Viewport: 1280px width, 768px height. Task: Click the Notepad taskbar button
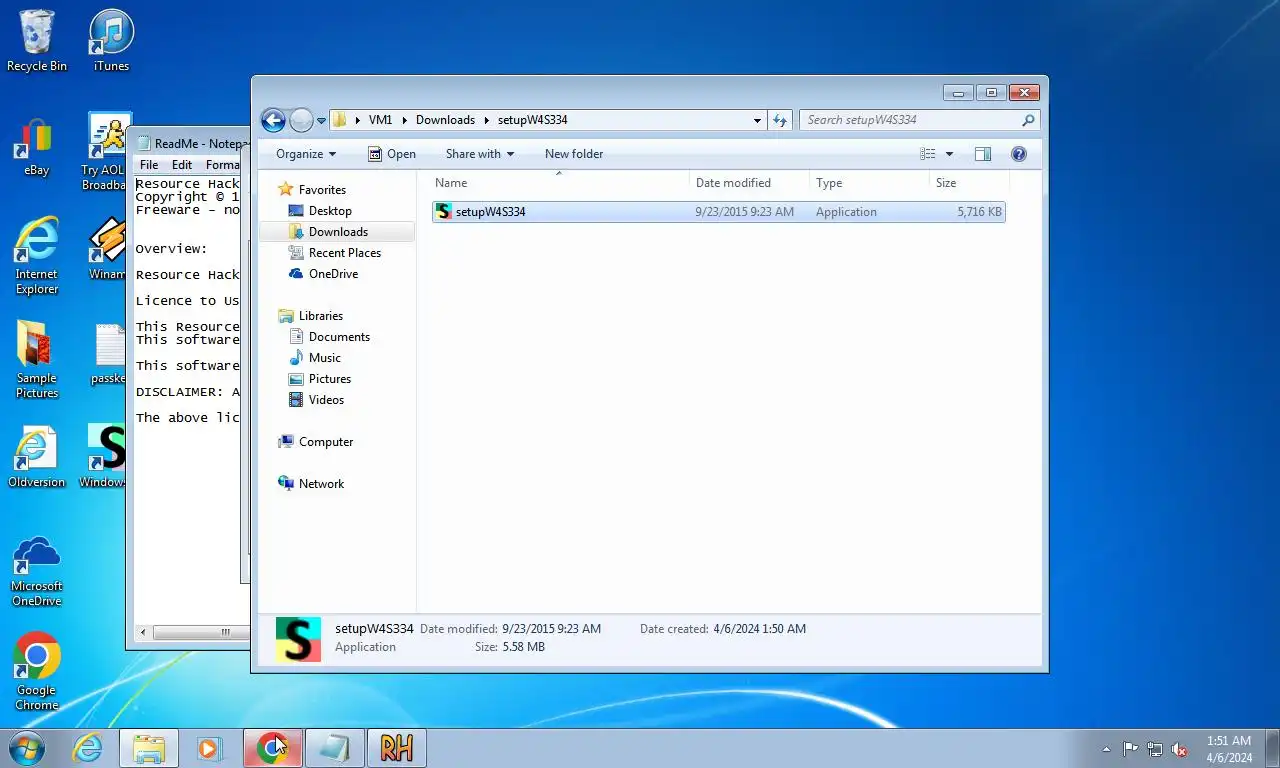pos(334,748)
